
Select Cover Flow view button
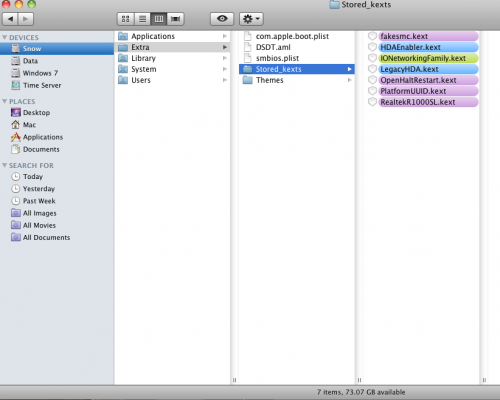[176, 19]
